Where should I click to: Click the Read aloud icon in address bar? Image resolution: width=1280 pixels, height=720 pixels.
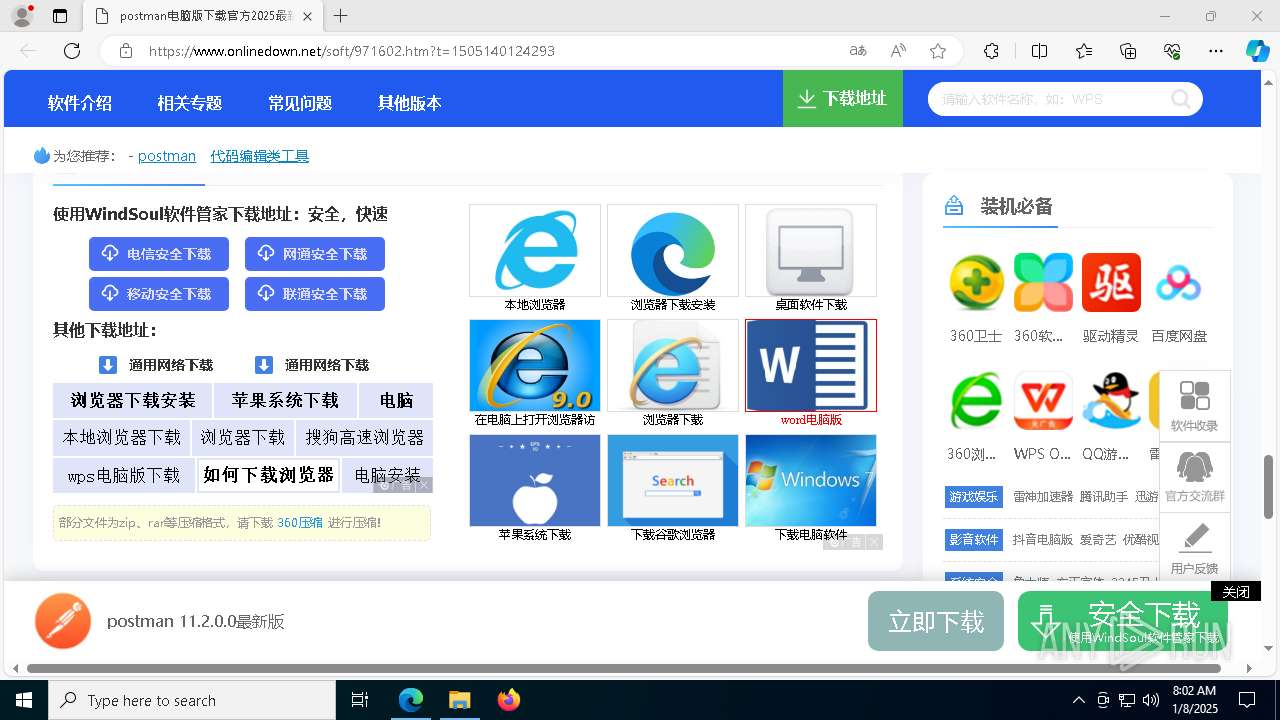pyautogui.click(x=898, y=51)
